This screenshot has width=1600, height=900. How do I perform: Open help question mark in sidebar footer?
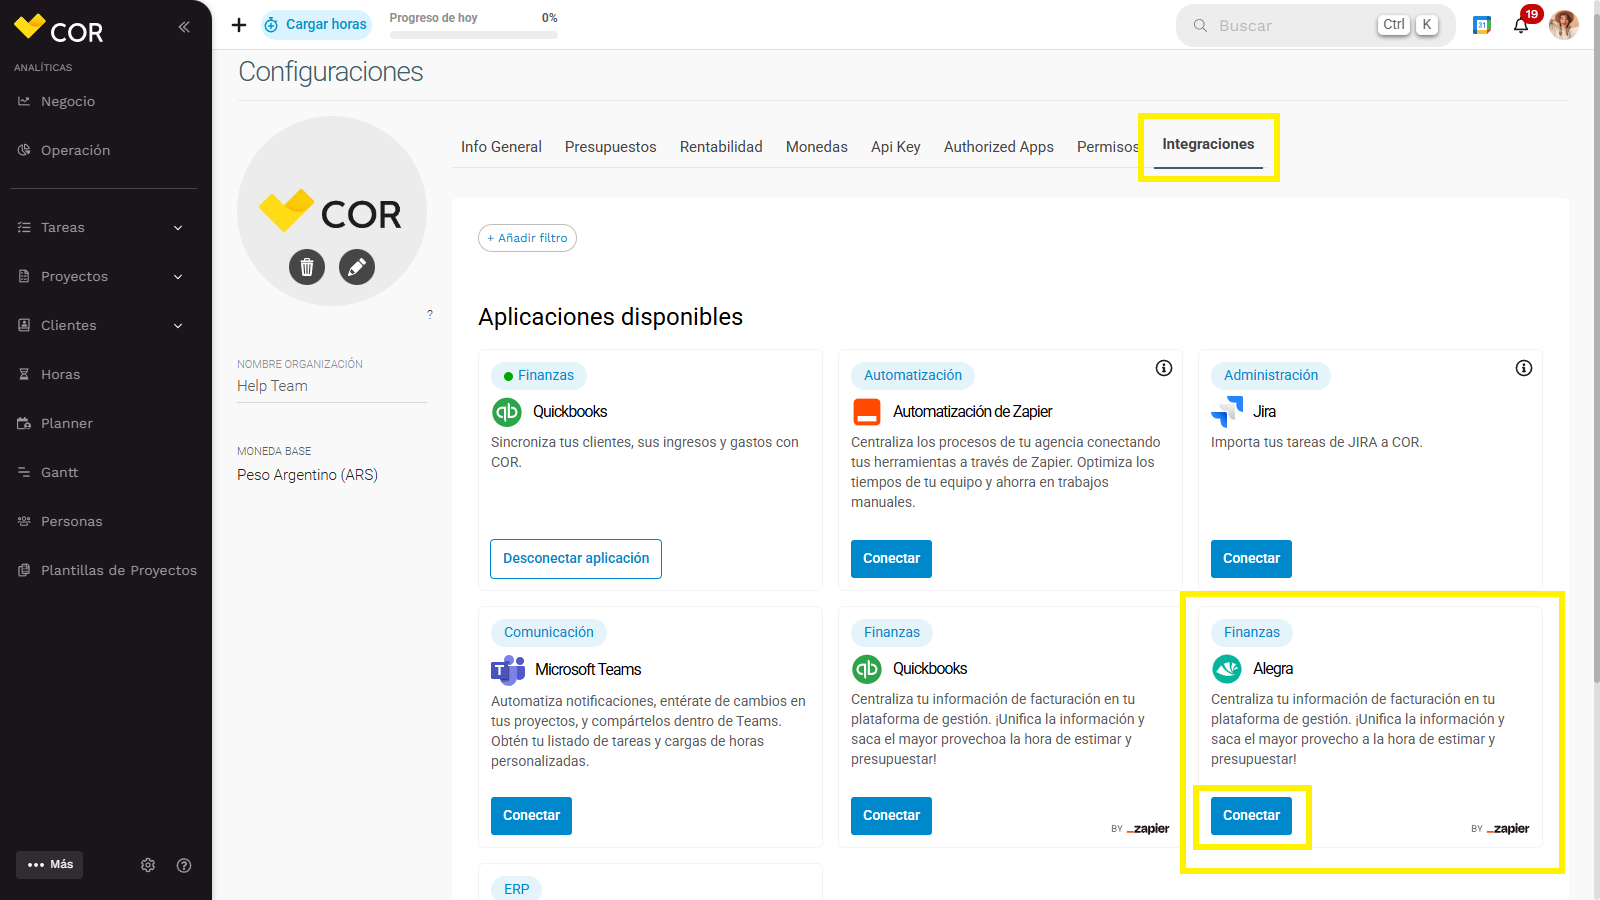[184, 865]
